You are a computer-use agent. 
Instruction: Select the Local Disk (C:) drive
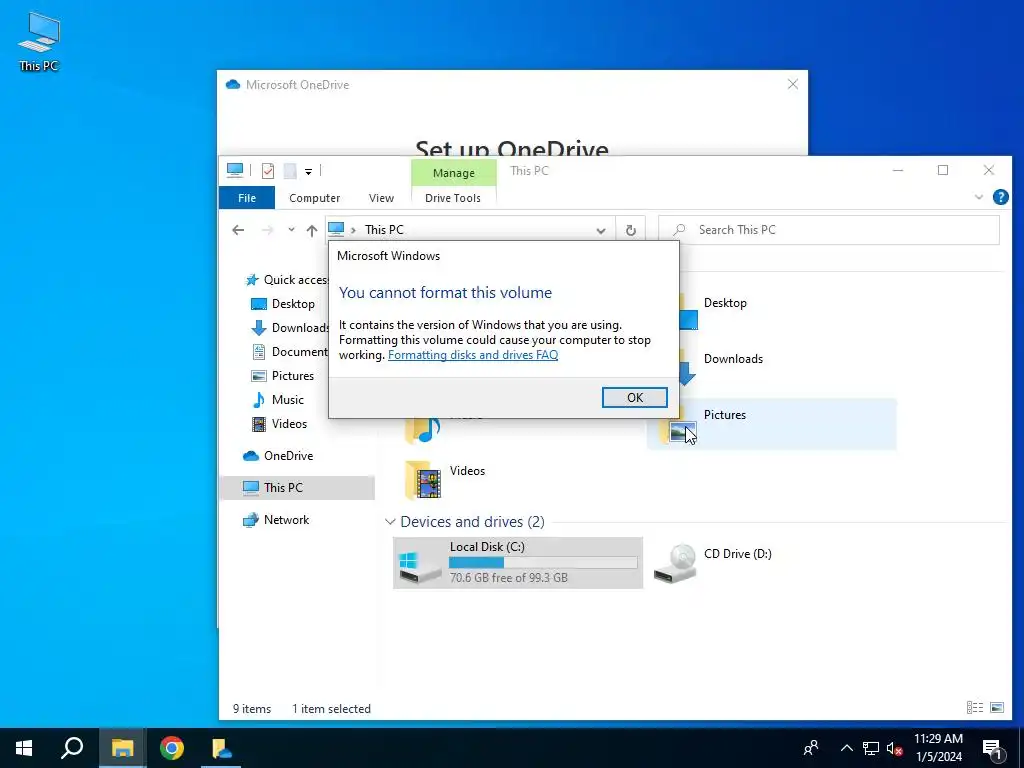[x=517, y=562]
